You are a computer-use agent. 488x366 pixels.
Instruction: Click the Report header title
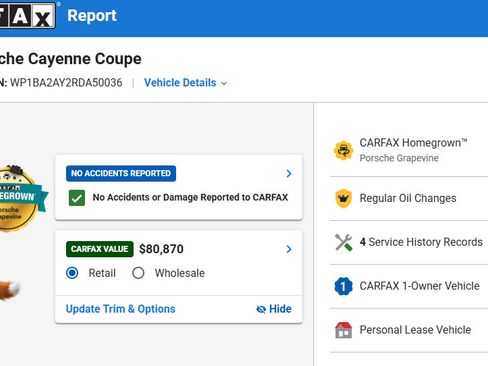92,15
